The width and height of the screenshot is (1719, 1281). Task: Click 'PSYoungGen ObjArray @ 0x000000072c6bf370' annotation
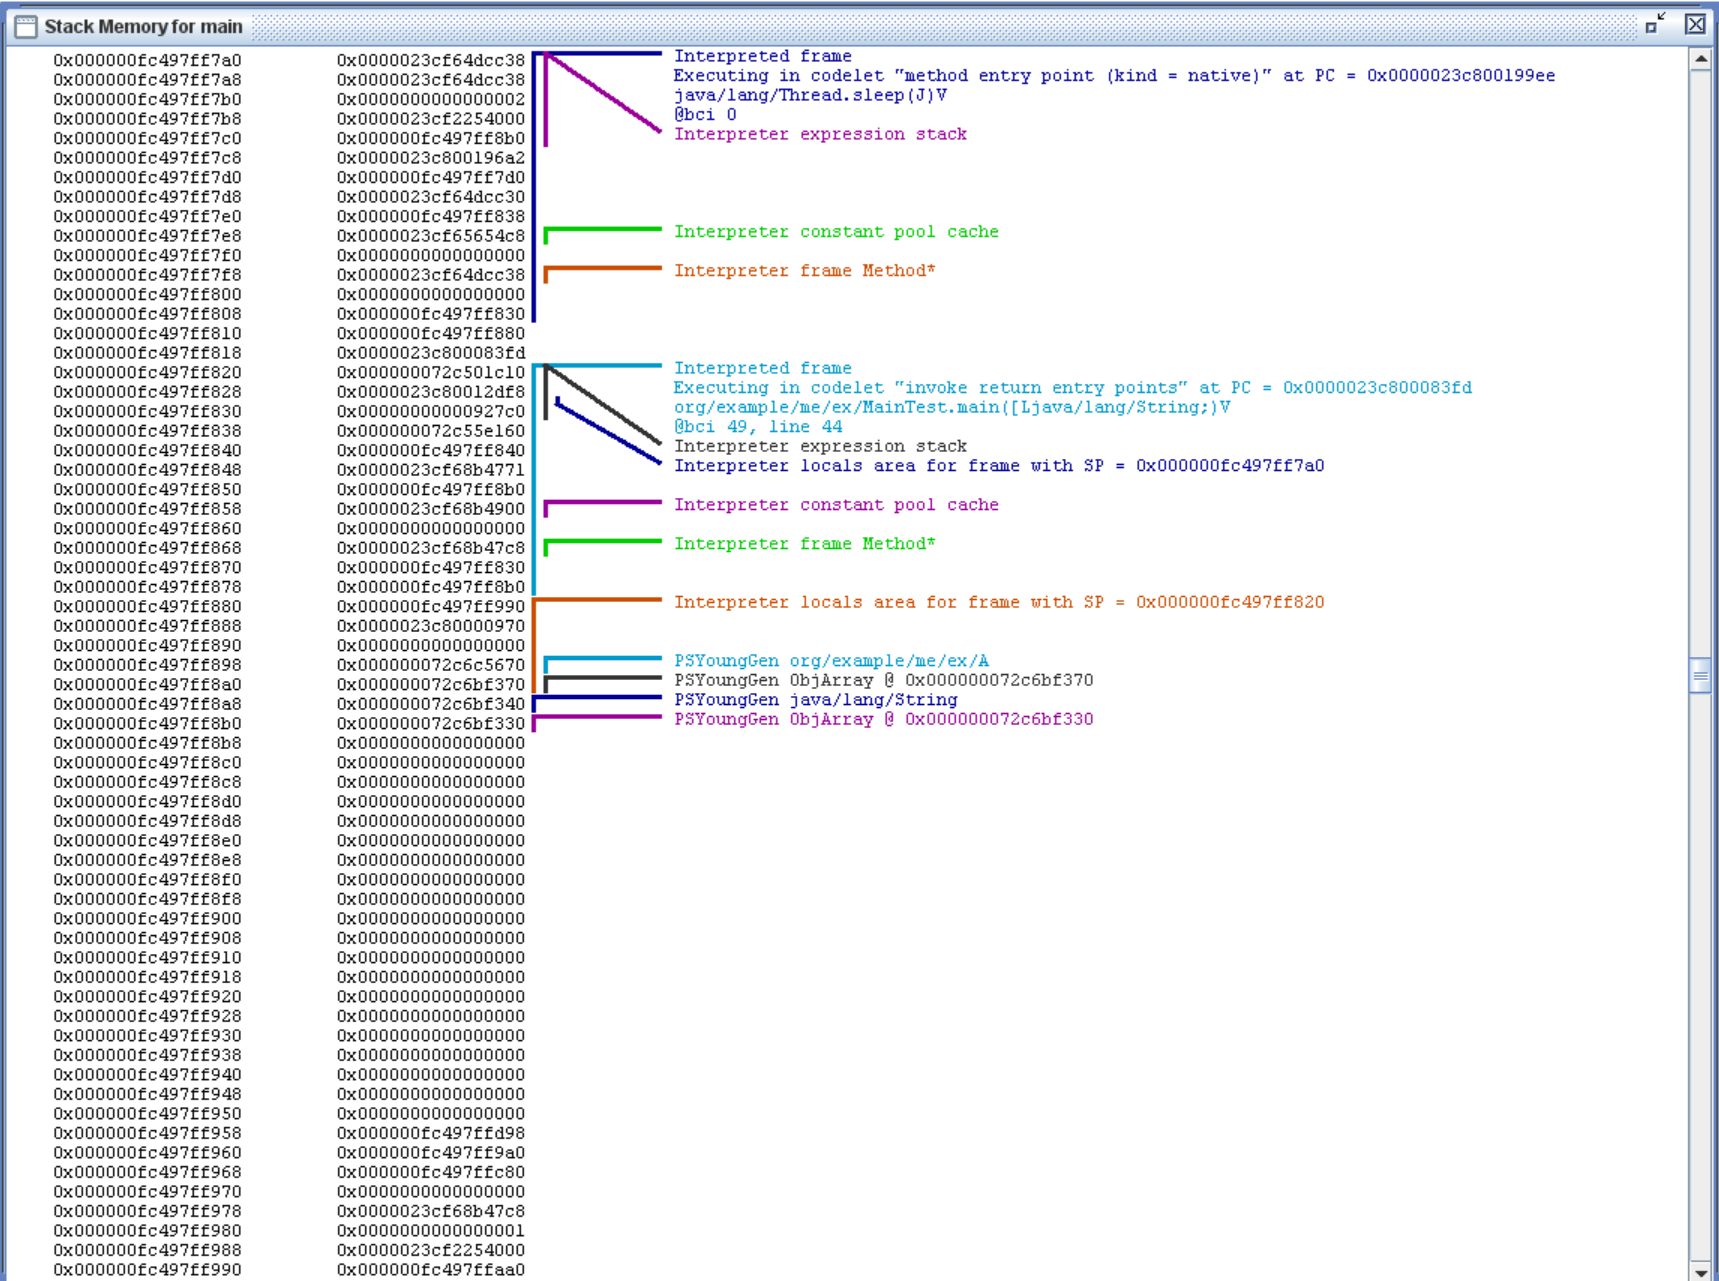[x=883, y=680]
